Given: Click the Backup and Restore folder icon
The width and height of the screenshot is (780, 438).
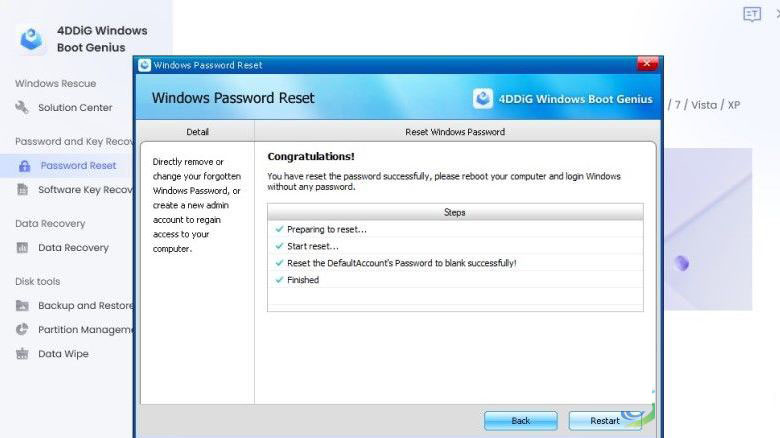Looking at the screenshot, I should click(22, 305).
